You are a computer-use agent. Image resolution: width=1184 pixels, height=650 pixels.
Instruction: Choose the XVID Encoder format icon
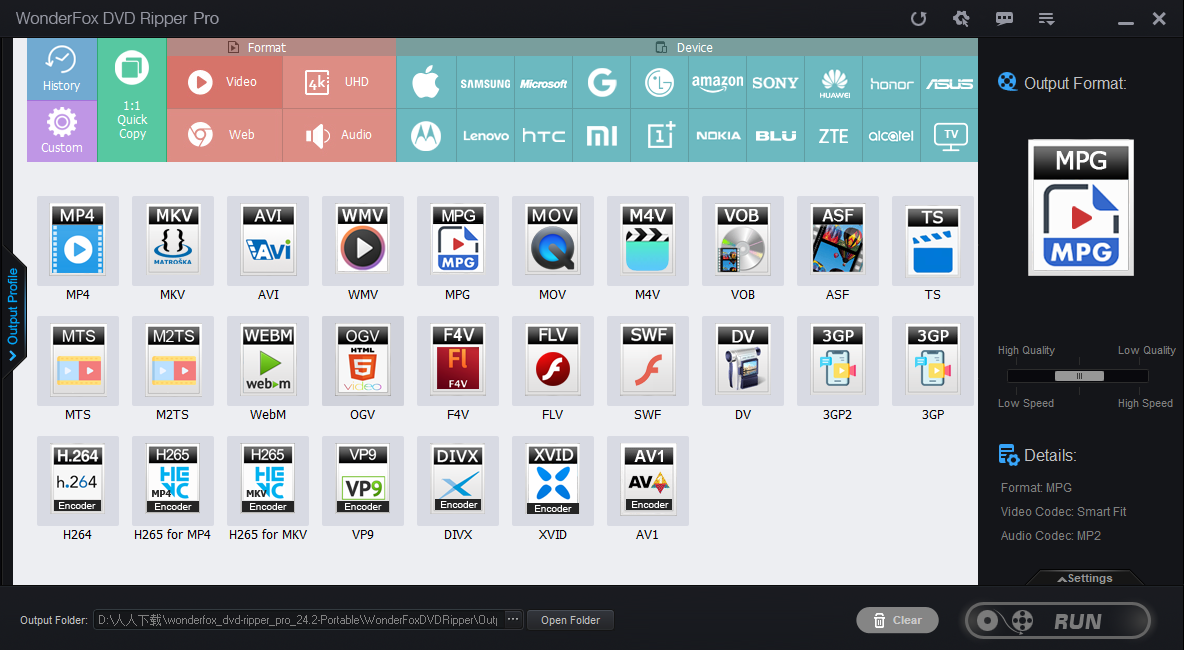552,480
